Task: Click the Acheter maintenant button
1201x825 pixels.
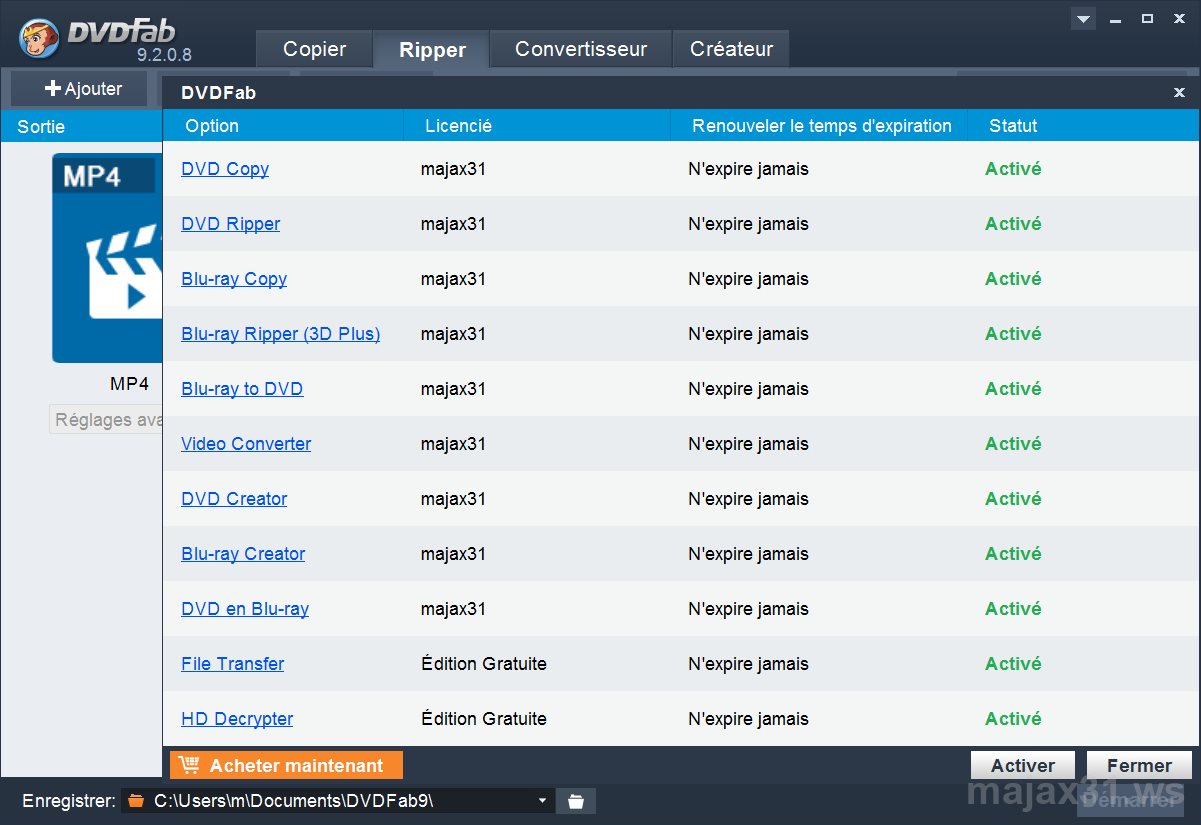Action: (286, 765)
